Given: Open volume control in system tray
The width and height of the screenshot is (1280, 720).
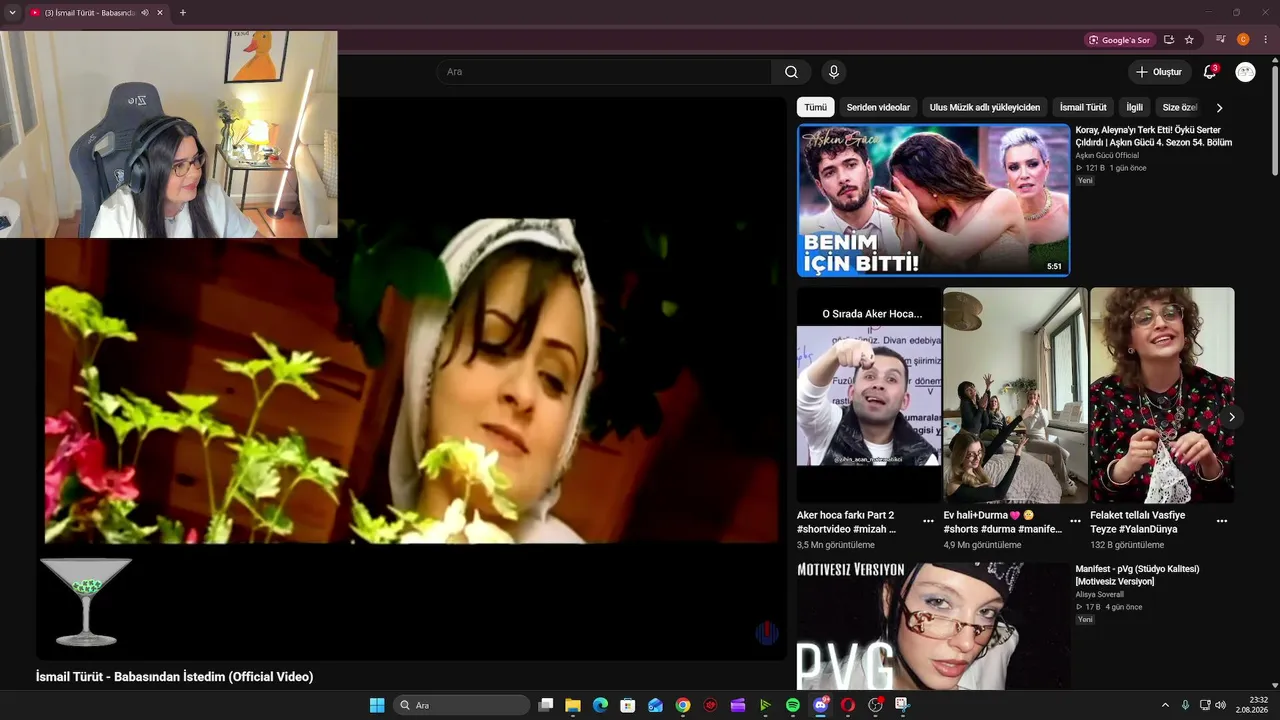Looking at the screenshot, I should (1220, 705).
